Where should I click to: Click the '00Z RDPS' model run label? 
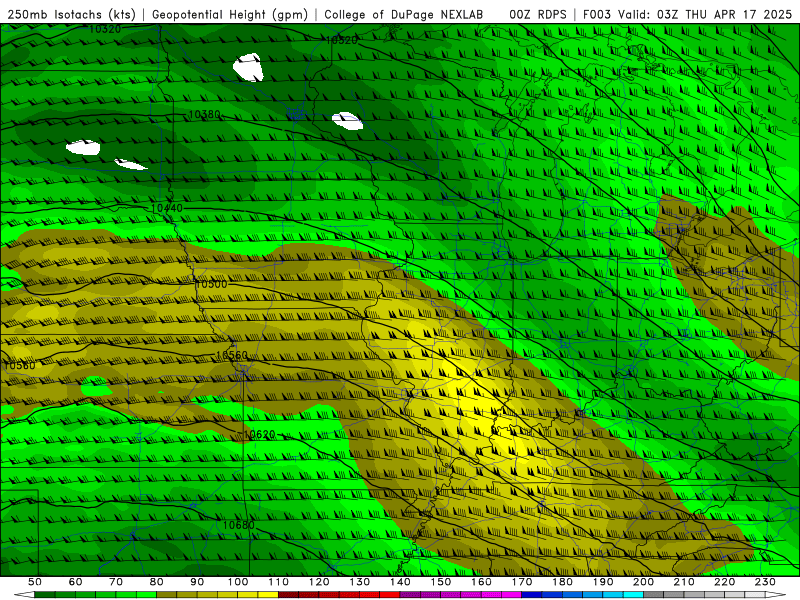[538, 15]
